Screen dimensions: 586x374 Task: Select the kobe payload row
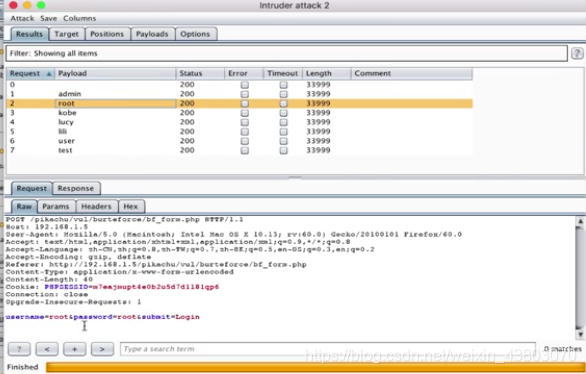click(240, 113)
